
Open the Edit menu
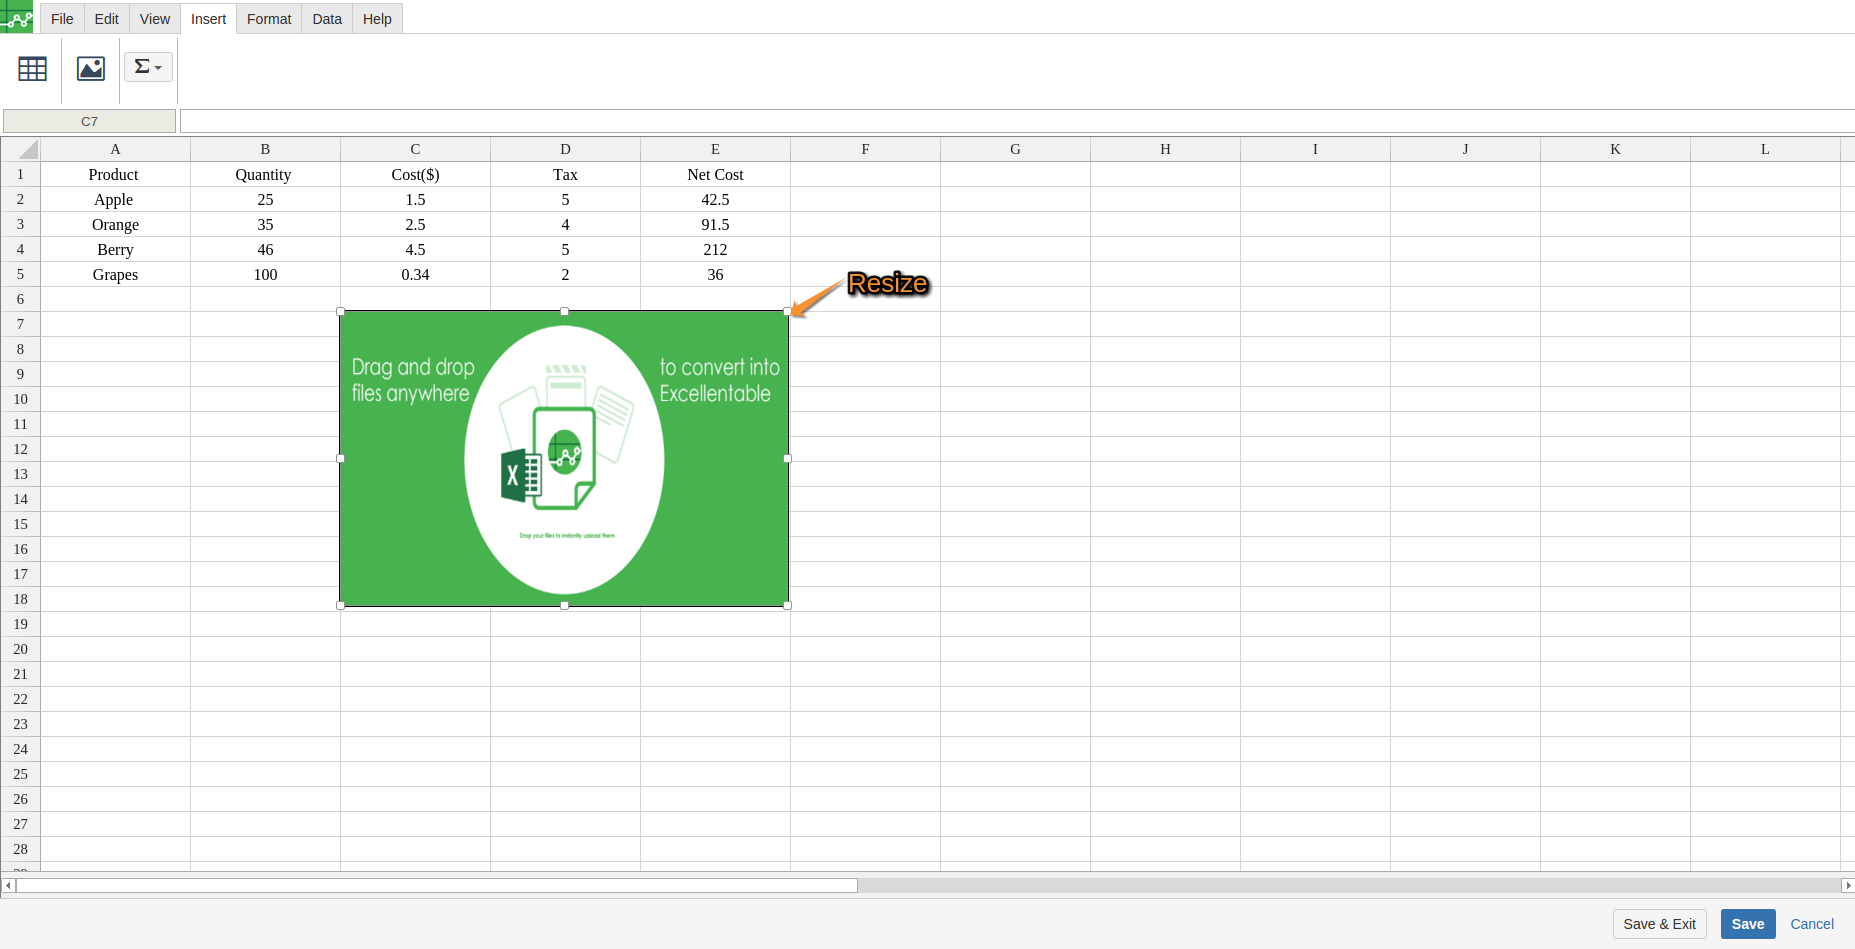[x=107, y=19]
